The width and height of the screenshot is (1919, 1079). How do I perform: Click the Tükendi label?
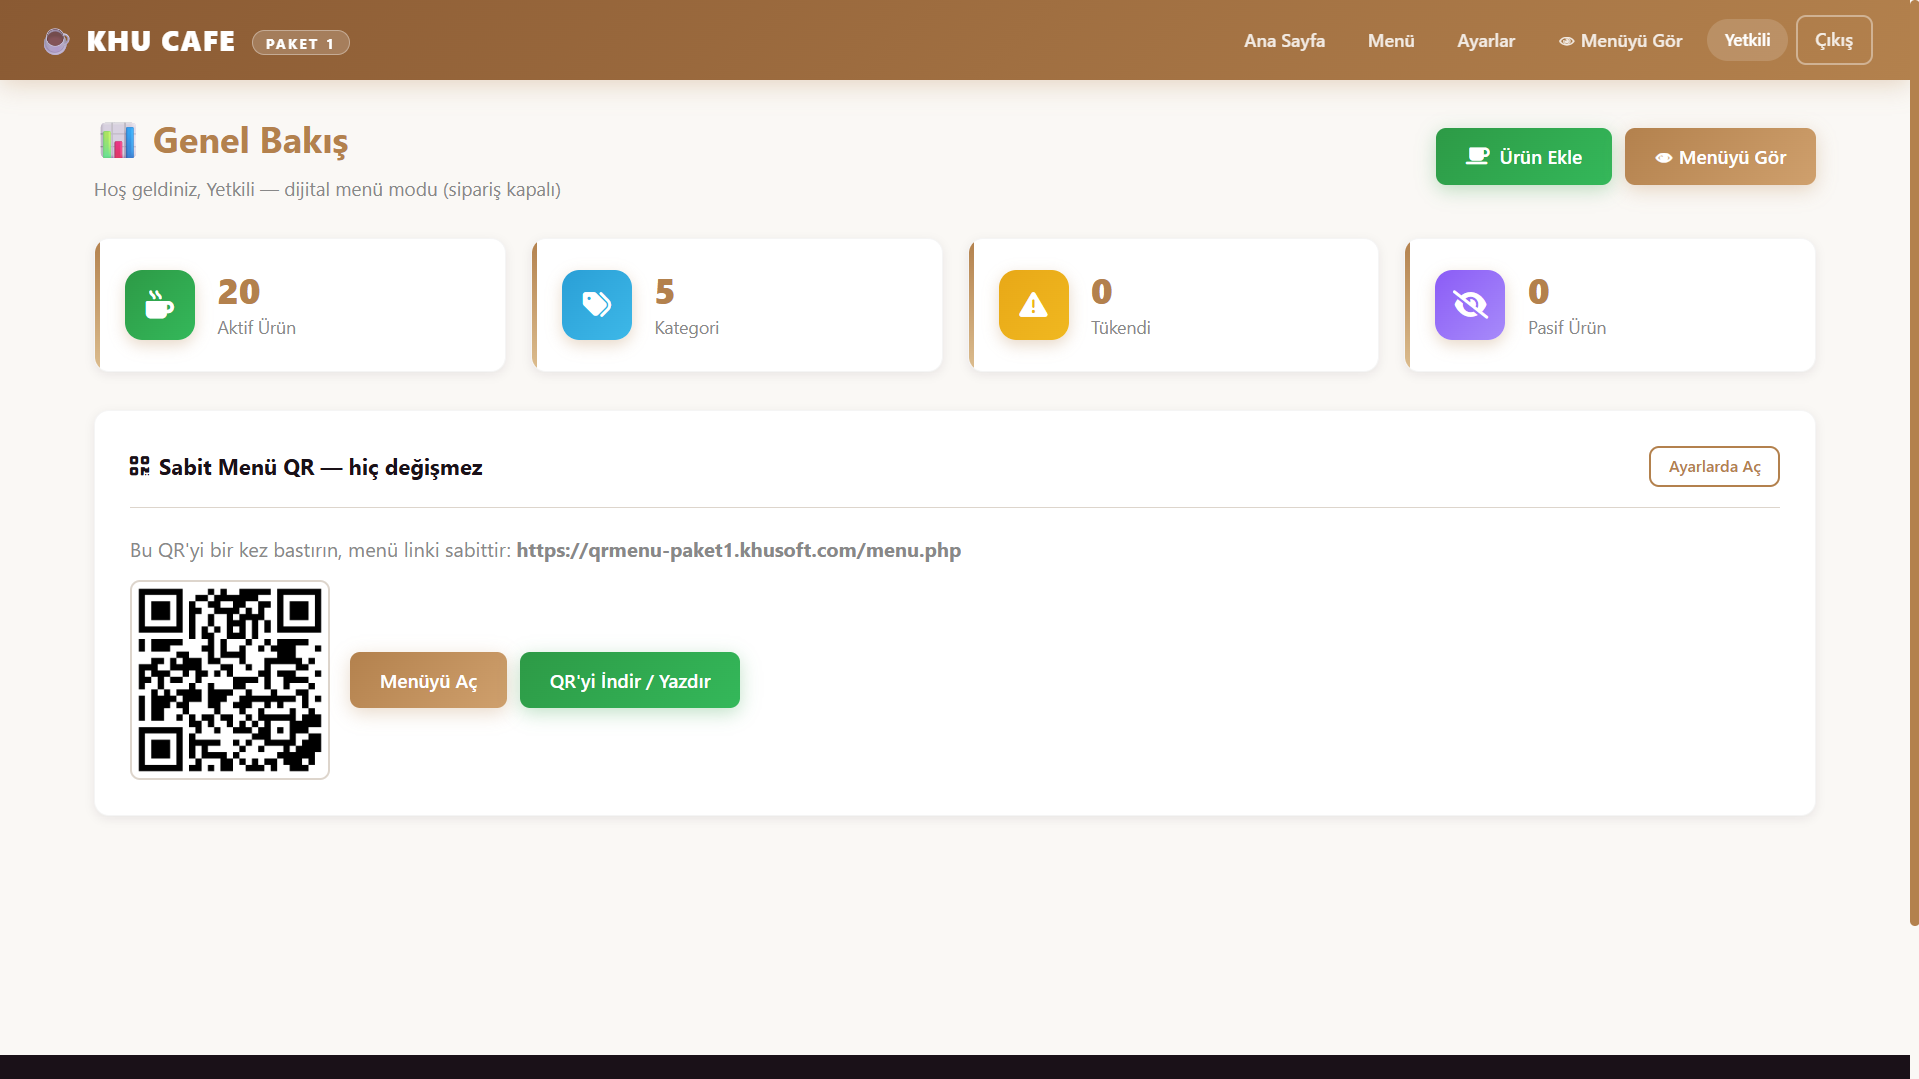(x=1121, y=328)
